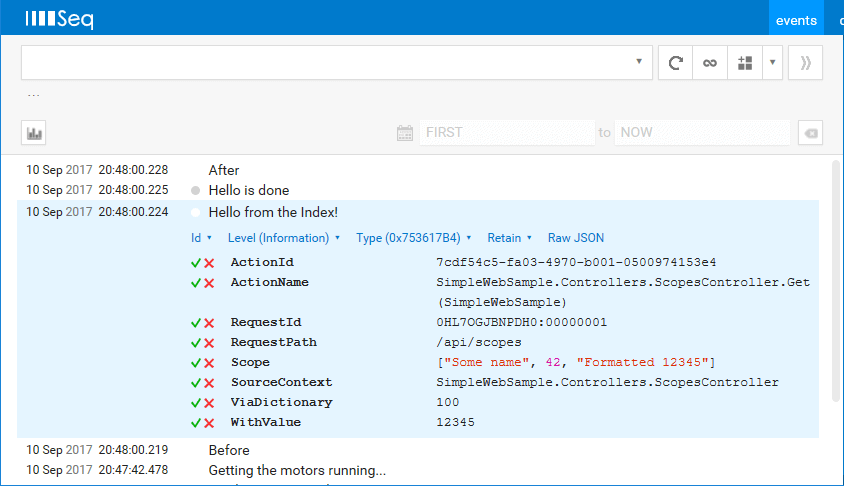Click the Scope array value
Image resolution: width=844 pixels, height=486 pixels.
[x=576, y=362]
